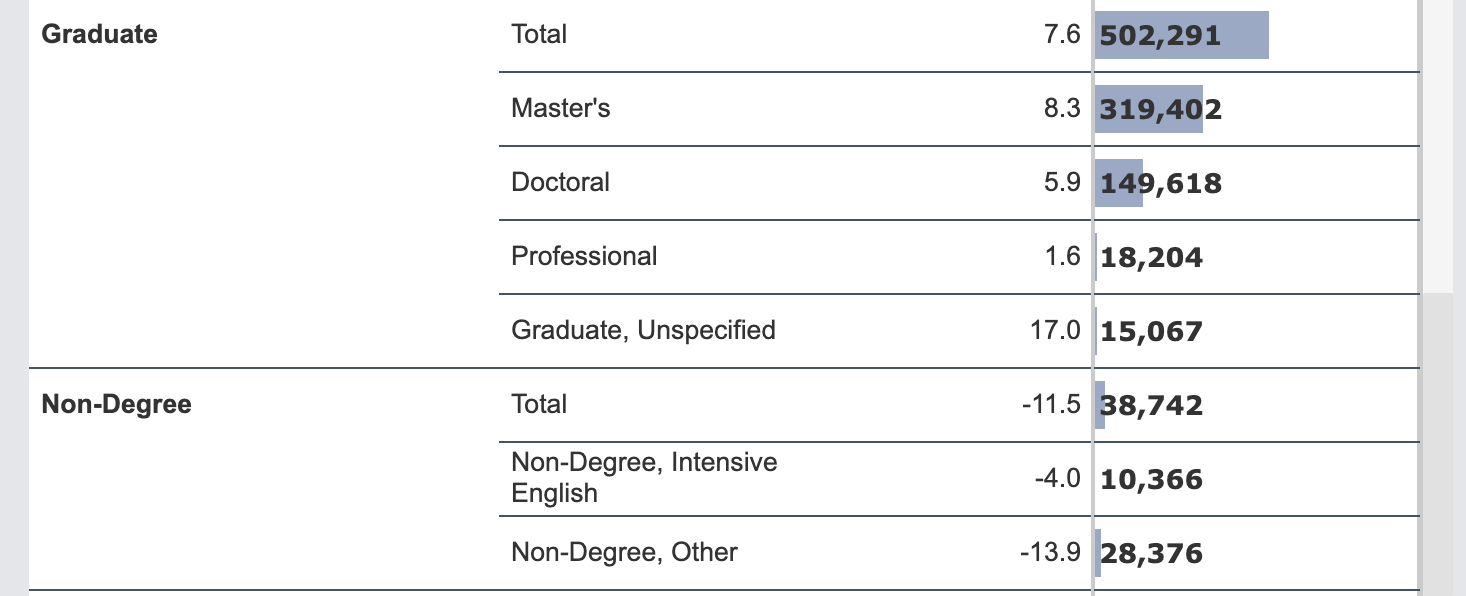Select the 10,366 Intensive English value
Image resolution: width=1466 pixels, height=596 pixels.
click(1151, 480)
